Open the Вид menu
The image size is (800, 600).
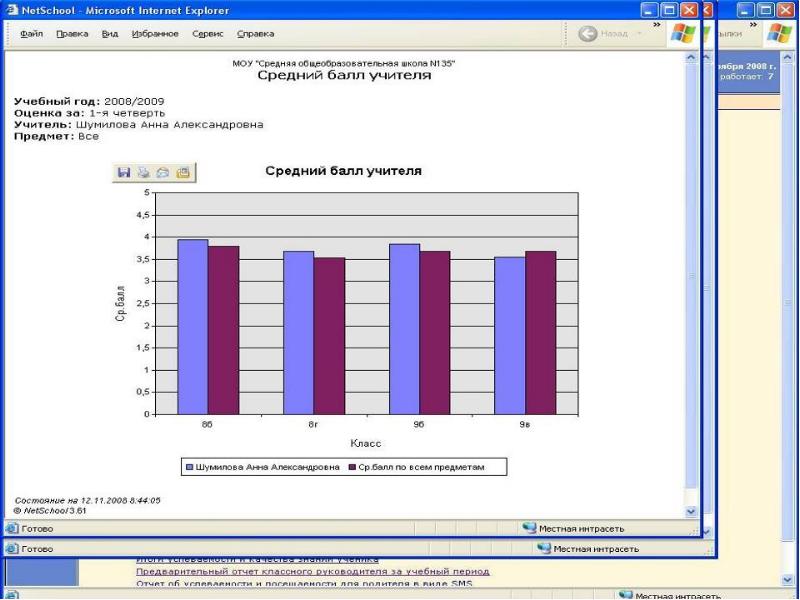coord(109,34)
